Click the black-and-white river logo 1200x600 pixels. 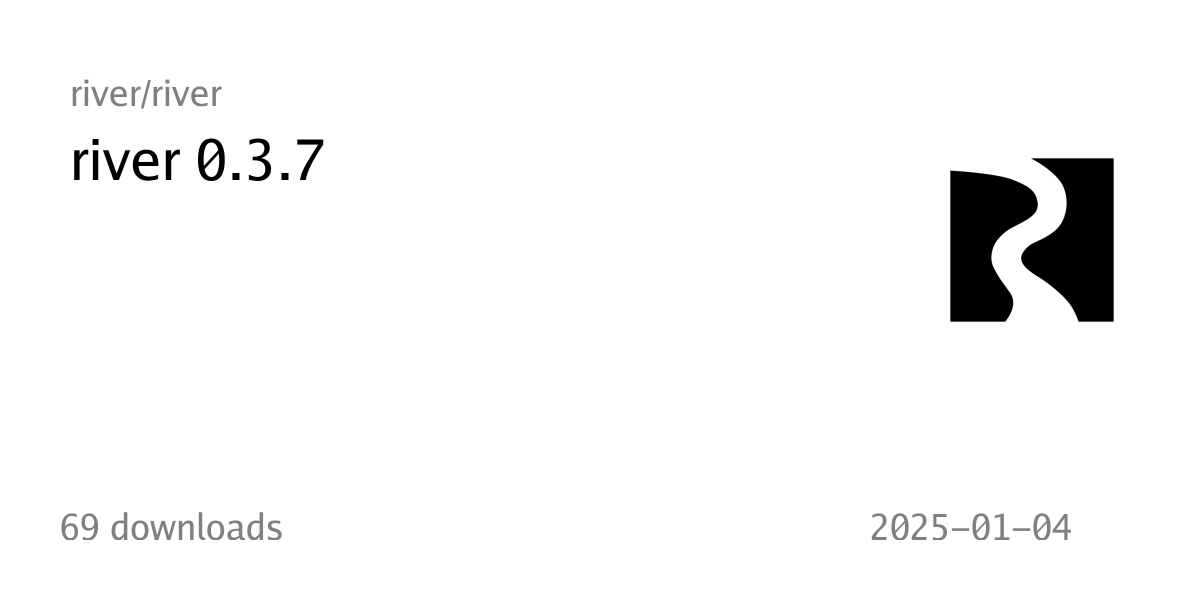[x=1031, y=240]
